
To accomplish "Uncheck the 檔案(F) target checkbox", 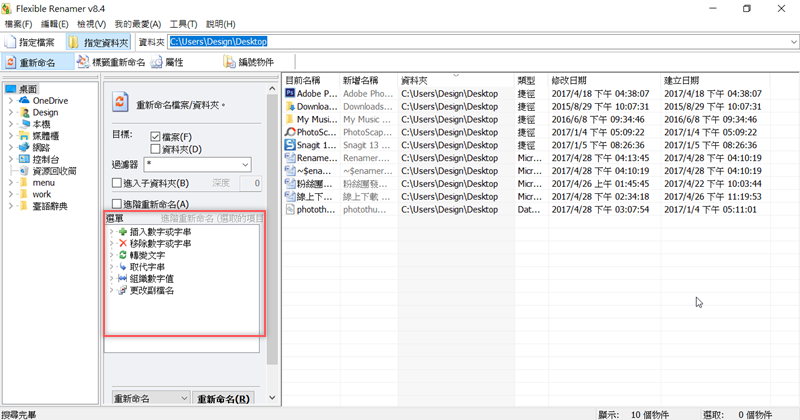I will tap(155, 137).
